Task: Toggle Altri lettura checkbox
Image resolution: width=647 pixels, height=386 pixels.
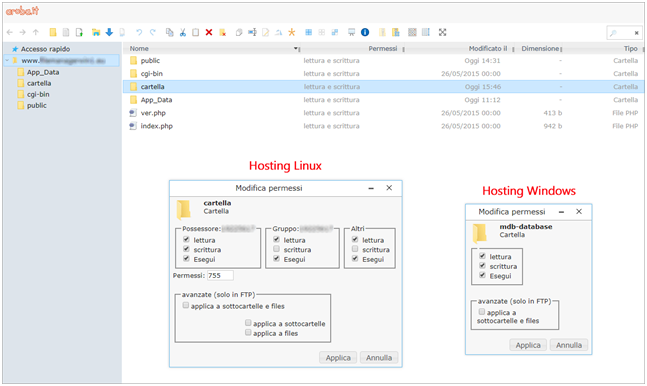Action: [355, 239]
